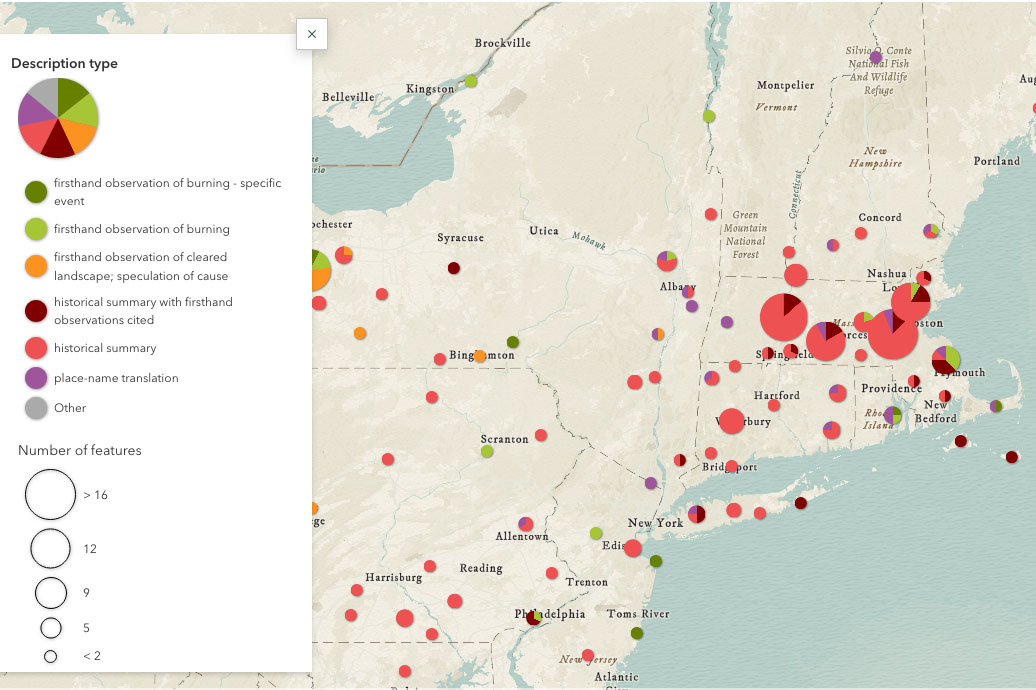Select the purple place-name translation swatch

(36, 378)
